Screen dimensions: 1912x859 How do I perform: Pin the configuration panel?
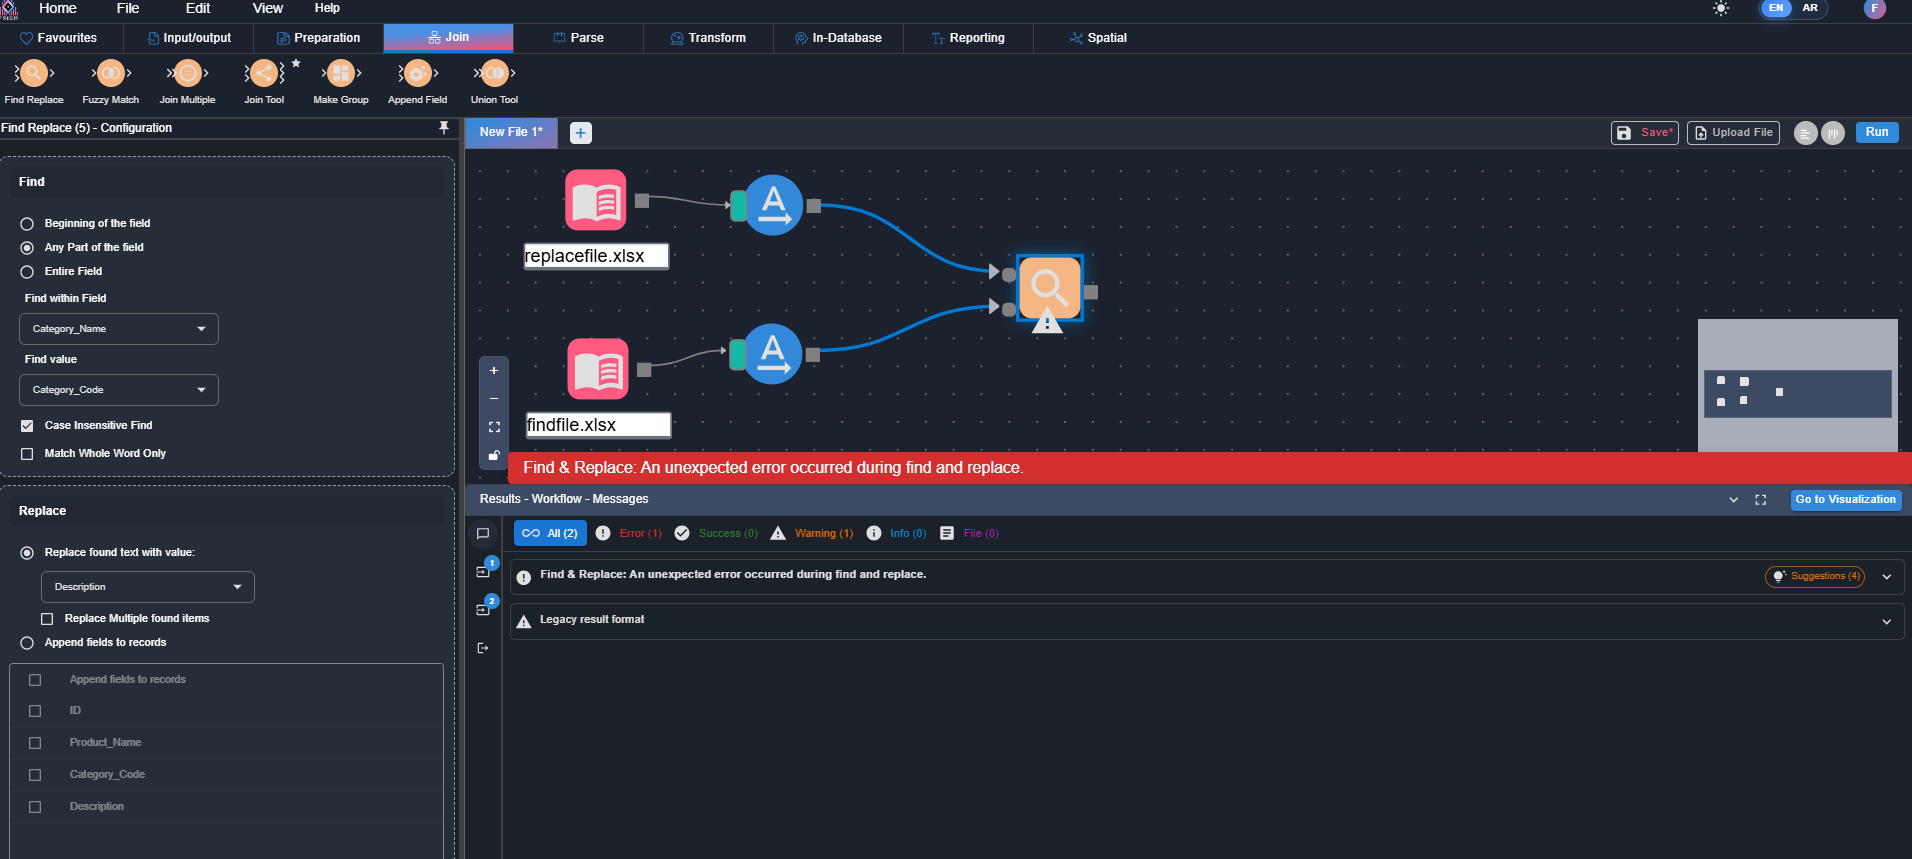[x=444, y=128]
